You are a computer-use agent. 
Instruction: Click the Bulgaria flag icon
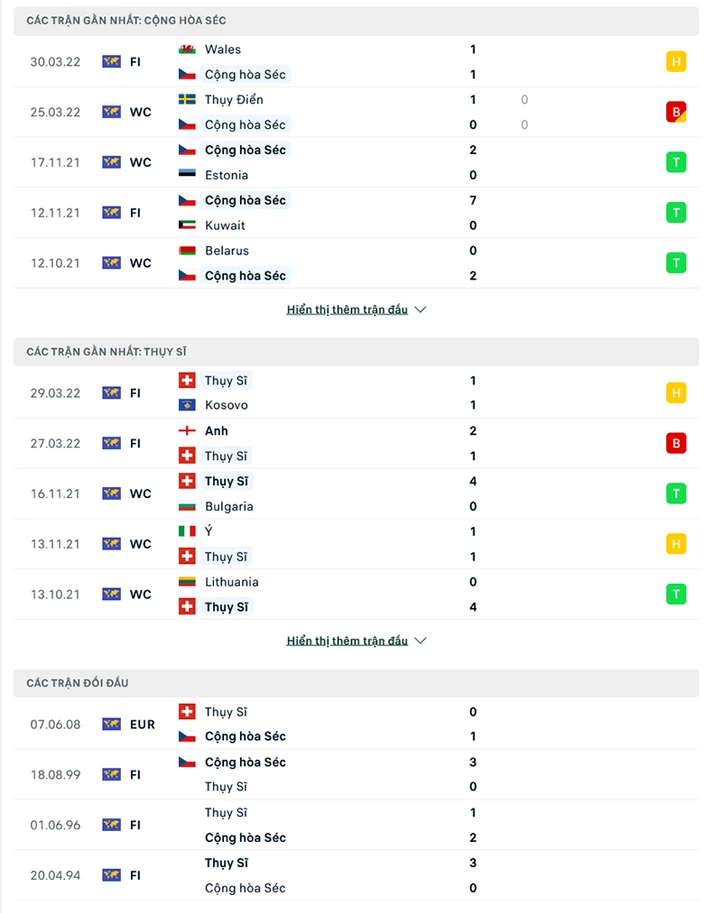187,507
